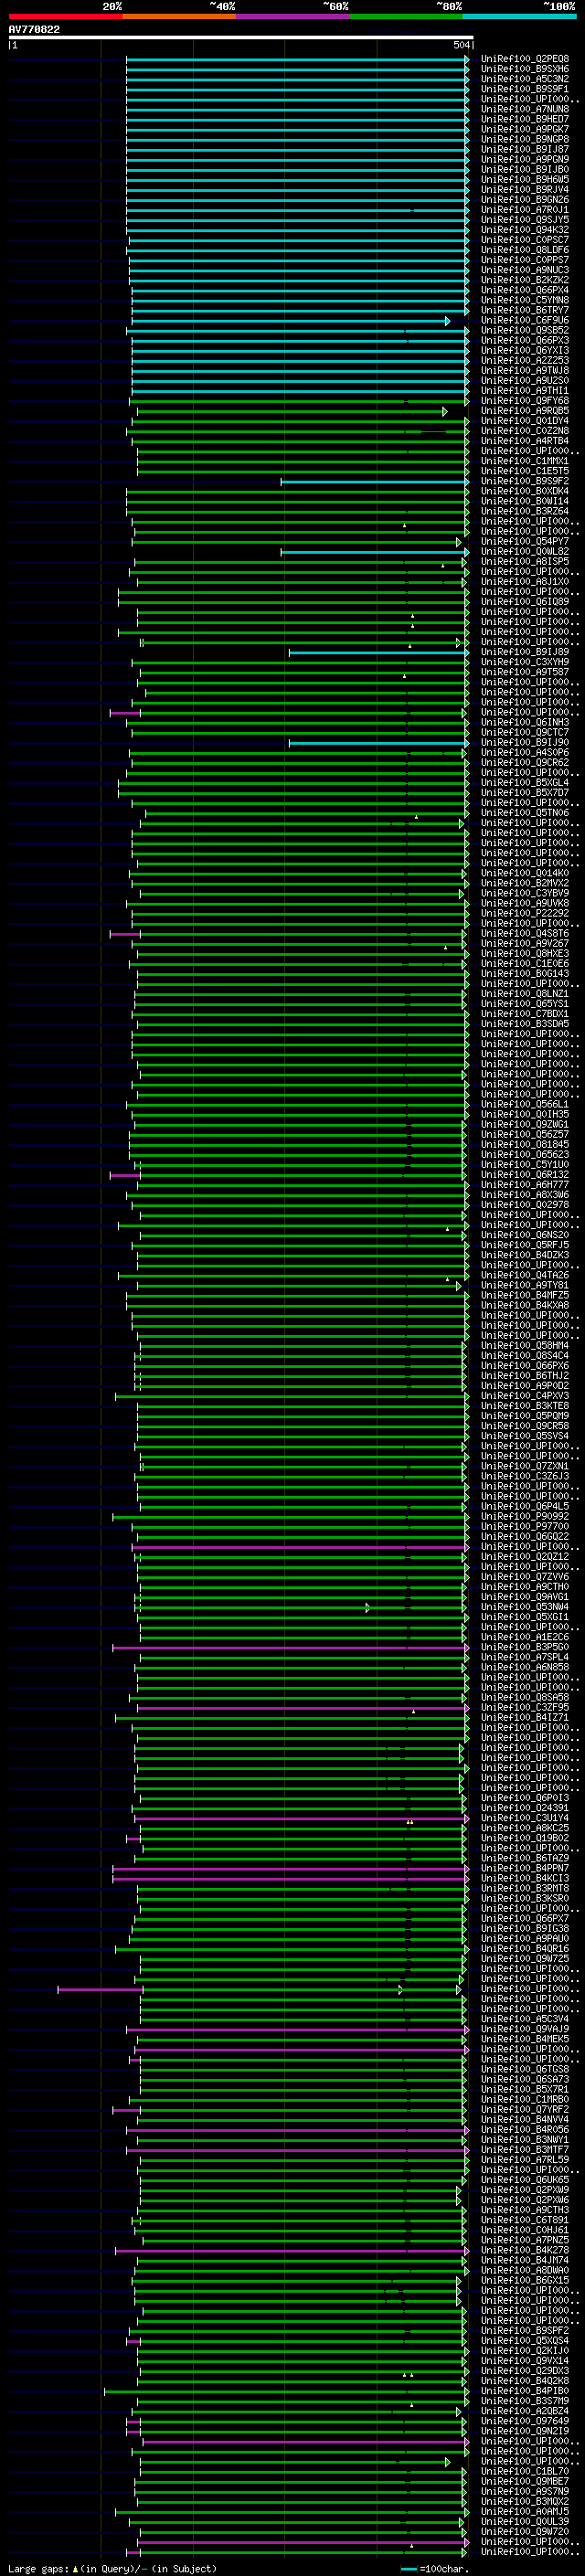Click the UniRef100_B9RJV4 hit label
The image size is (585, 2576).
[x=524, y=190]
